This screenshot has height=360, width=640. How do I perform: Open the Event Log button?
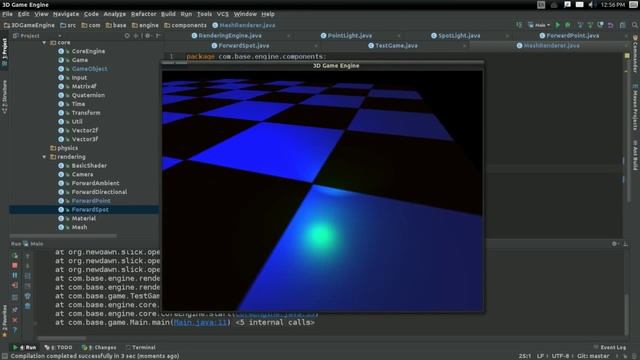609,347
